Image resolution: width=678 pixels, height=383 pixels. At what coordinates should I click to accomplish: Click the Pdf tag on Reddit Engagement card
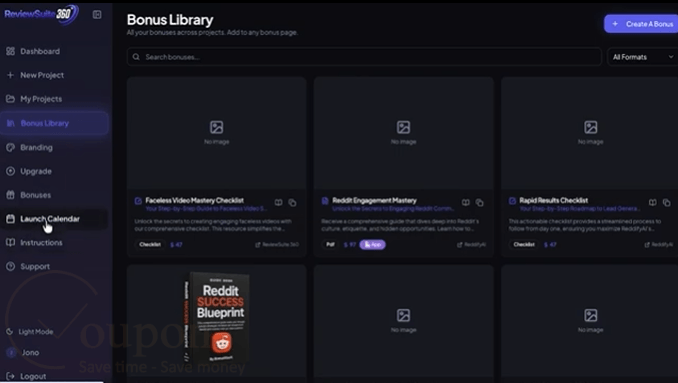[x=330, y=245]
